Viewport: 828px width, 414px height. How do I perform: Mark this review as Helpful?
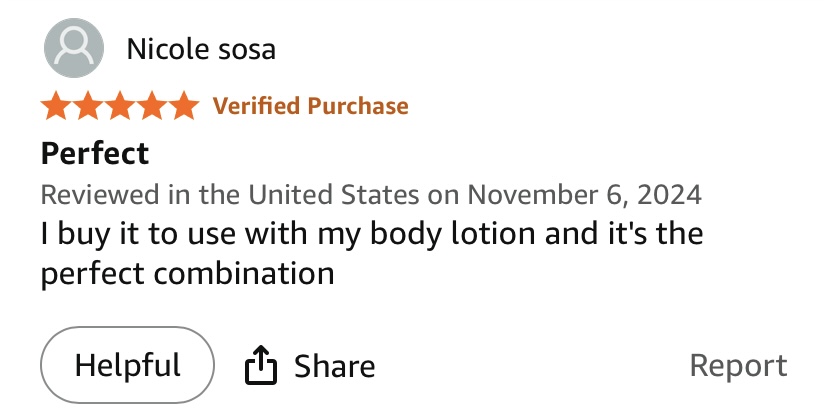[x=127, y=366]
